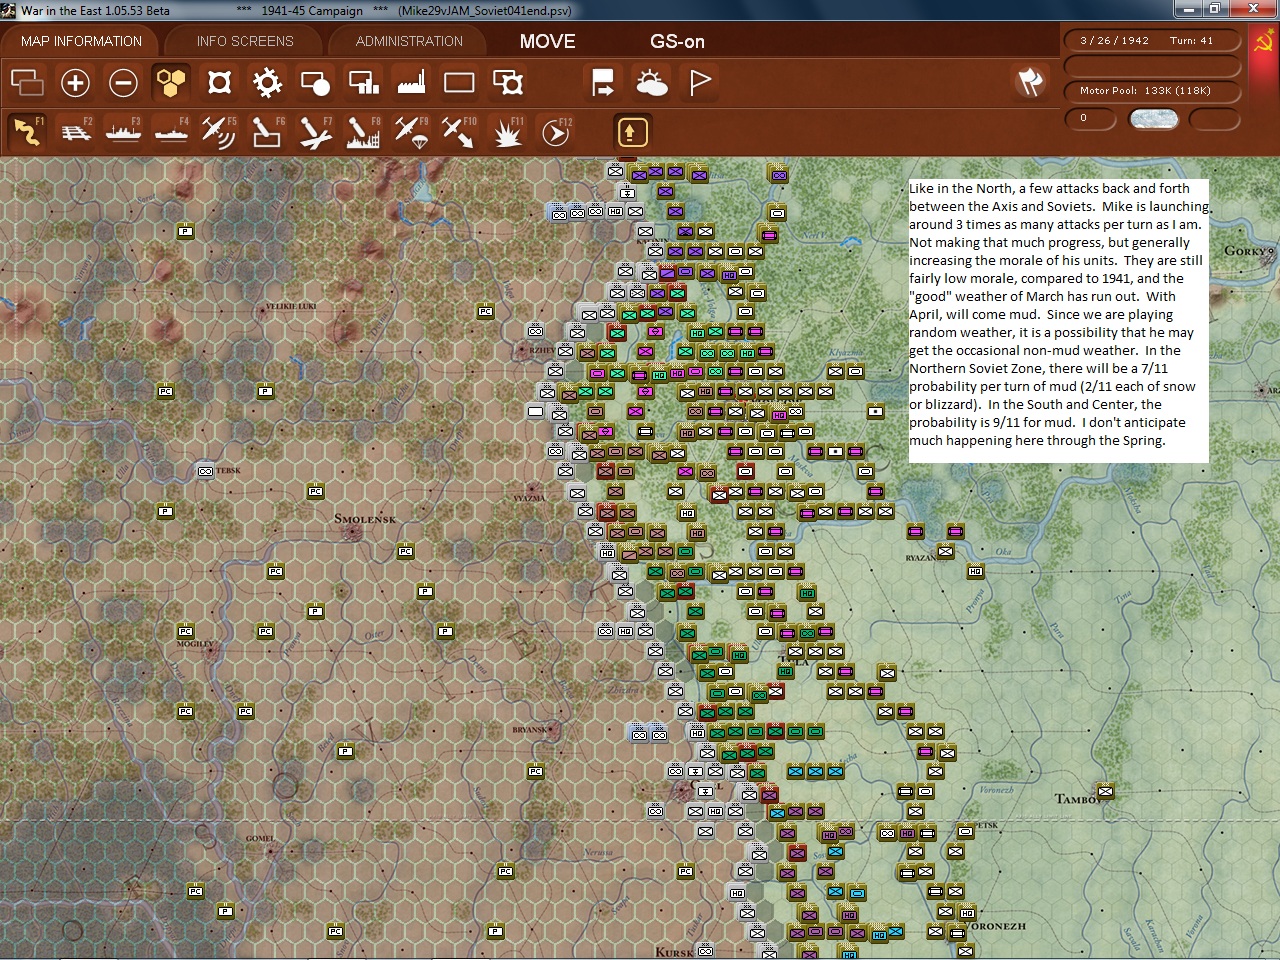This screenshot has width=1280, height=960.
Task: Select the F10 air transfer mode
Action: tap(459, 131)
